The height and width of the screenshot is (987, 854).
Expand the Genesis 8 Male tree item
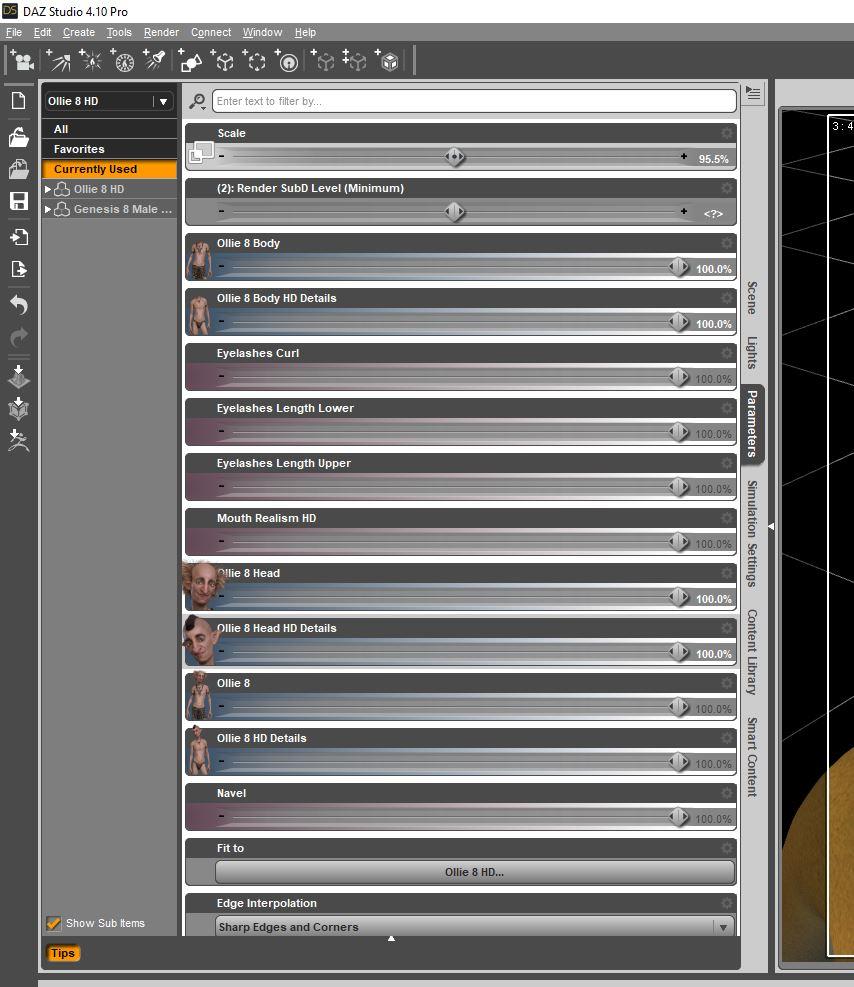coord(48,209)
